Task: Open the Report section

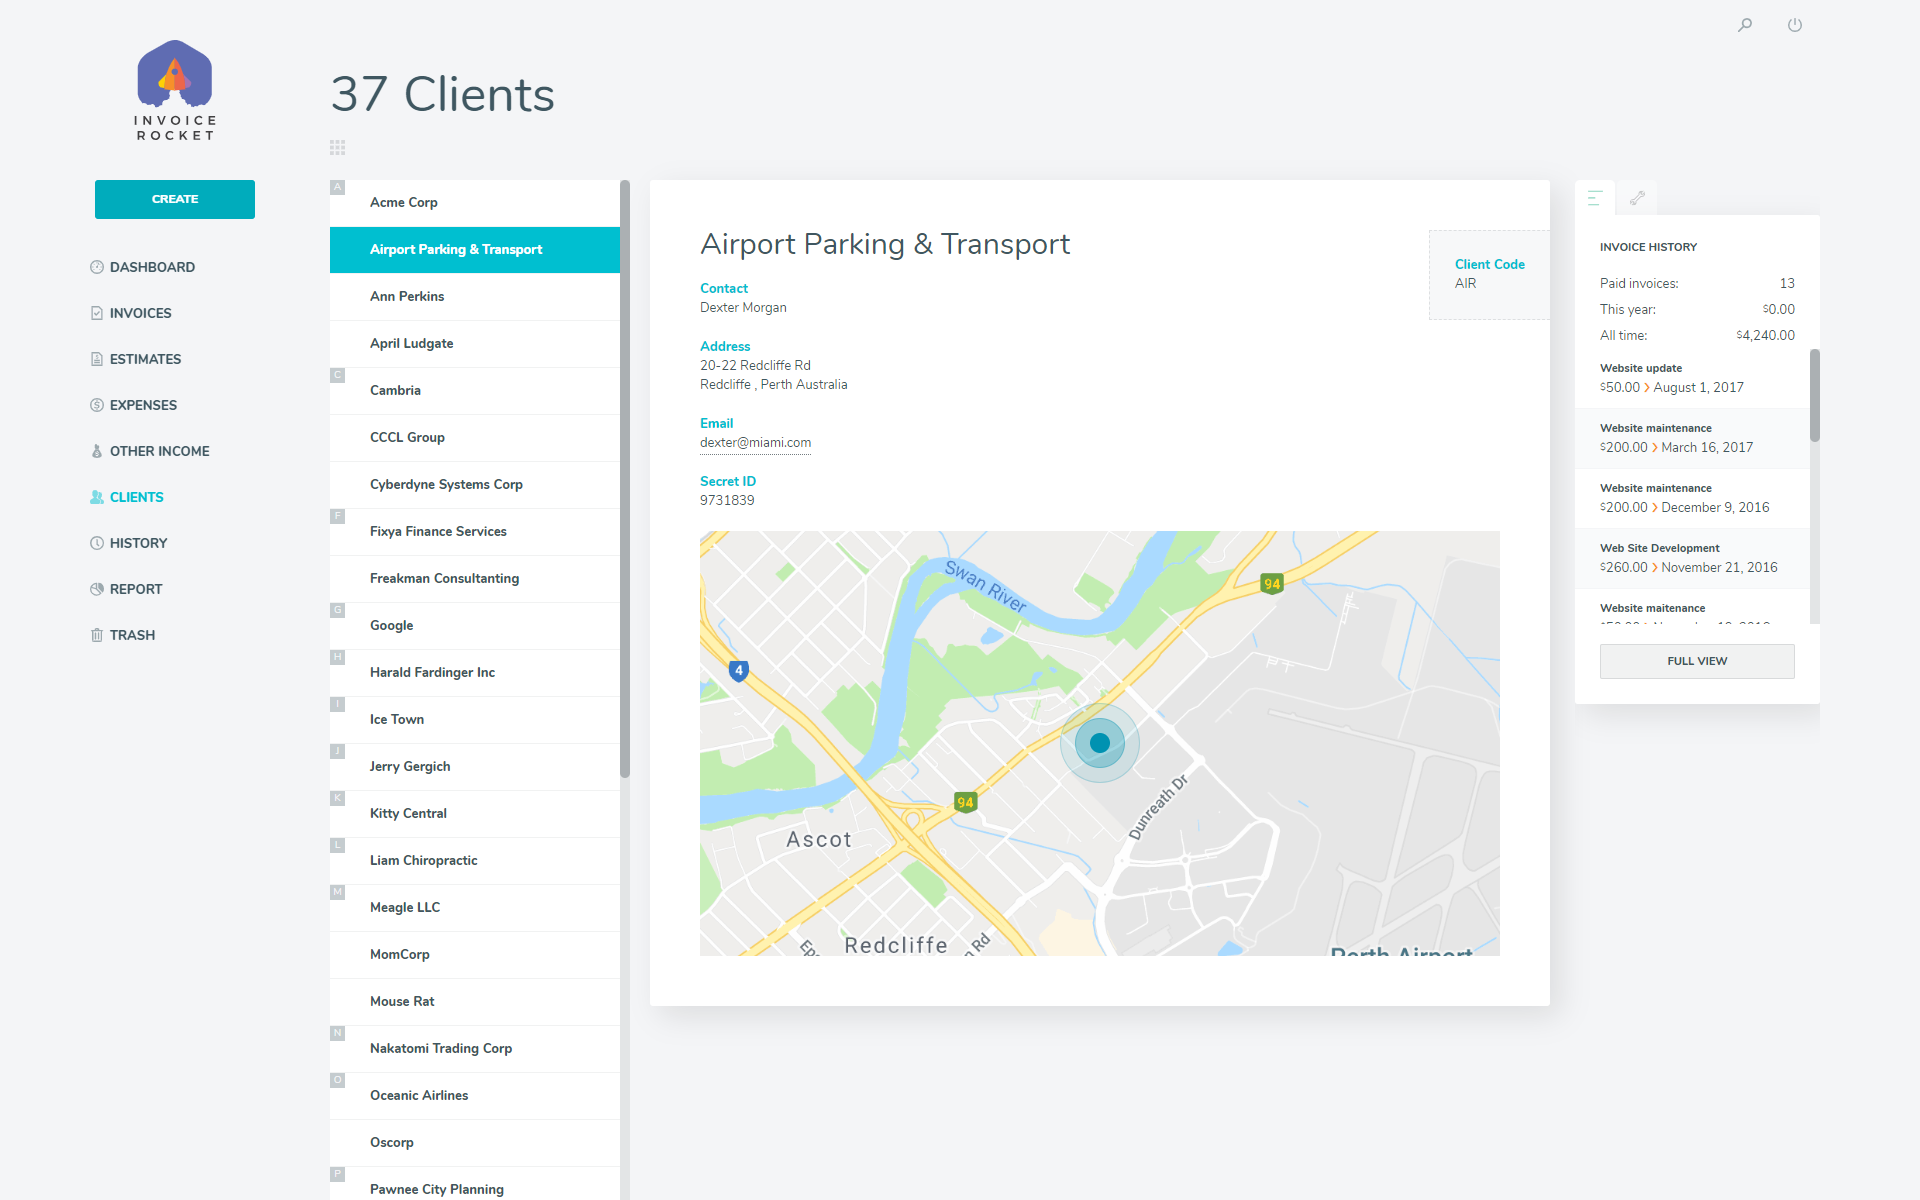Action: pos(136,589)
